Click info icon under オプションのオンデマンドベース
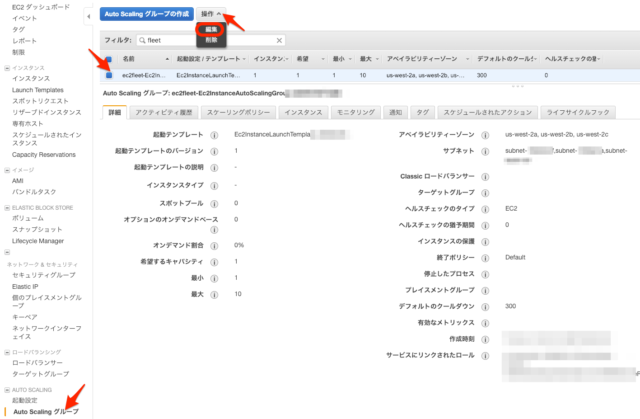 click(214, 230)
